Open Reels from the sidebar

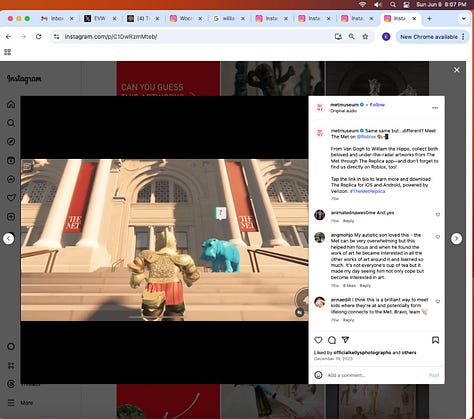11,160
